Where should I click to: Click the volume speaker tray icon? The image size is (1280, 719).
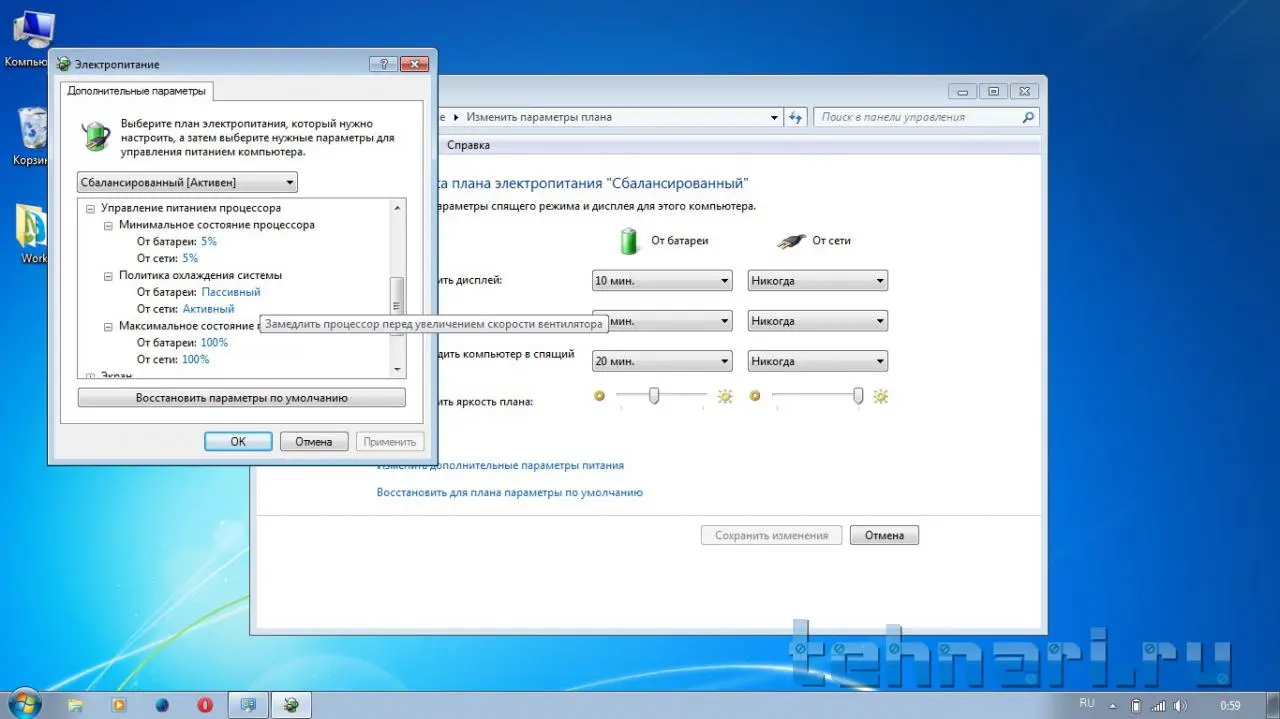tap(1182, 704)
